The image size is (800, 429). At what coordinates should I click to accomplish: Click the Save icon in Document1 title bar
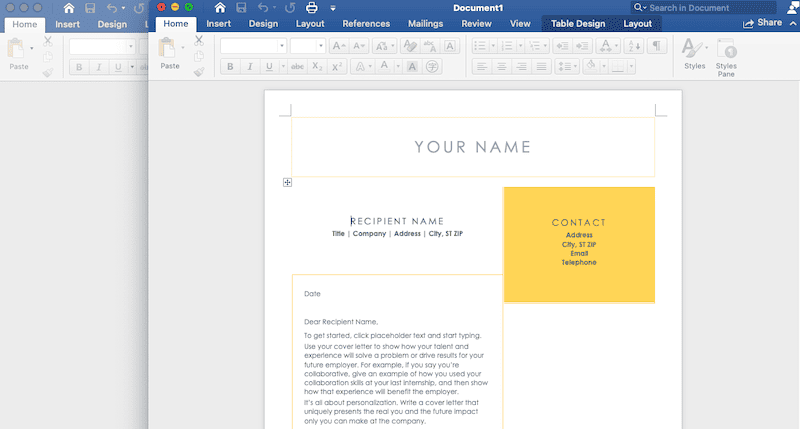[242, 8]
